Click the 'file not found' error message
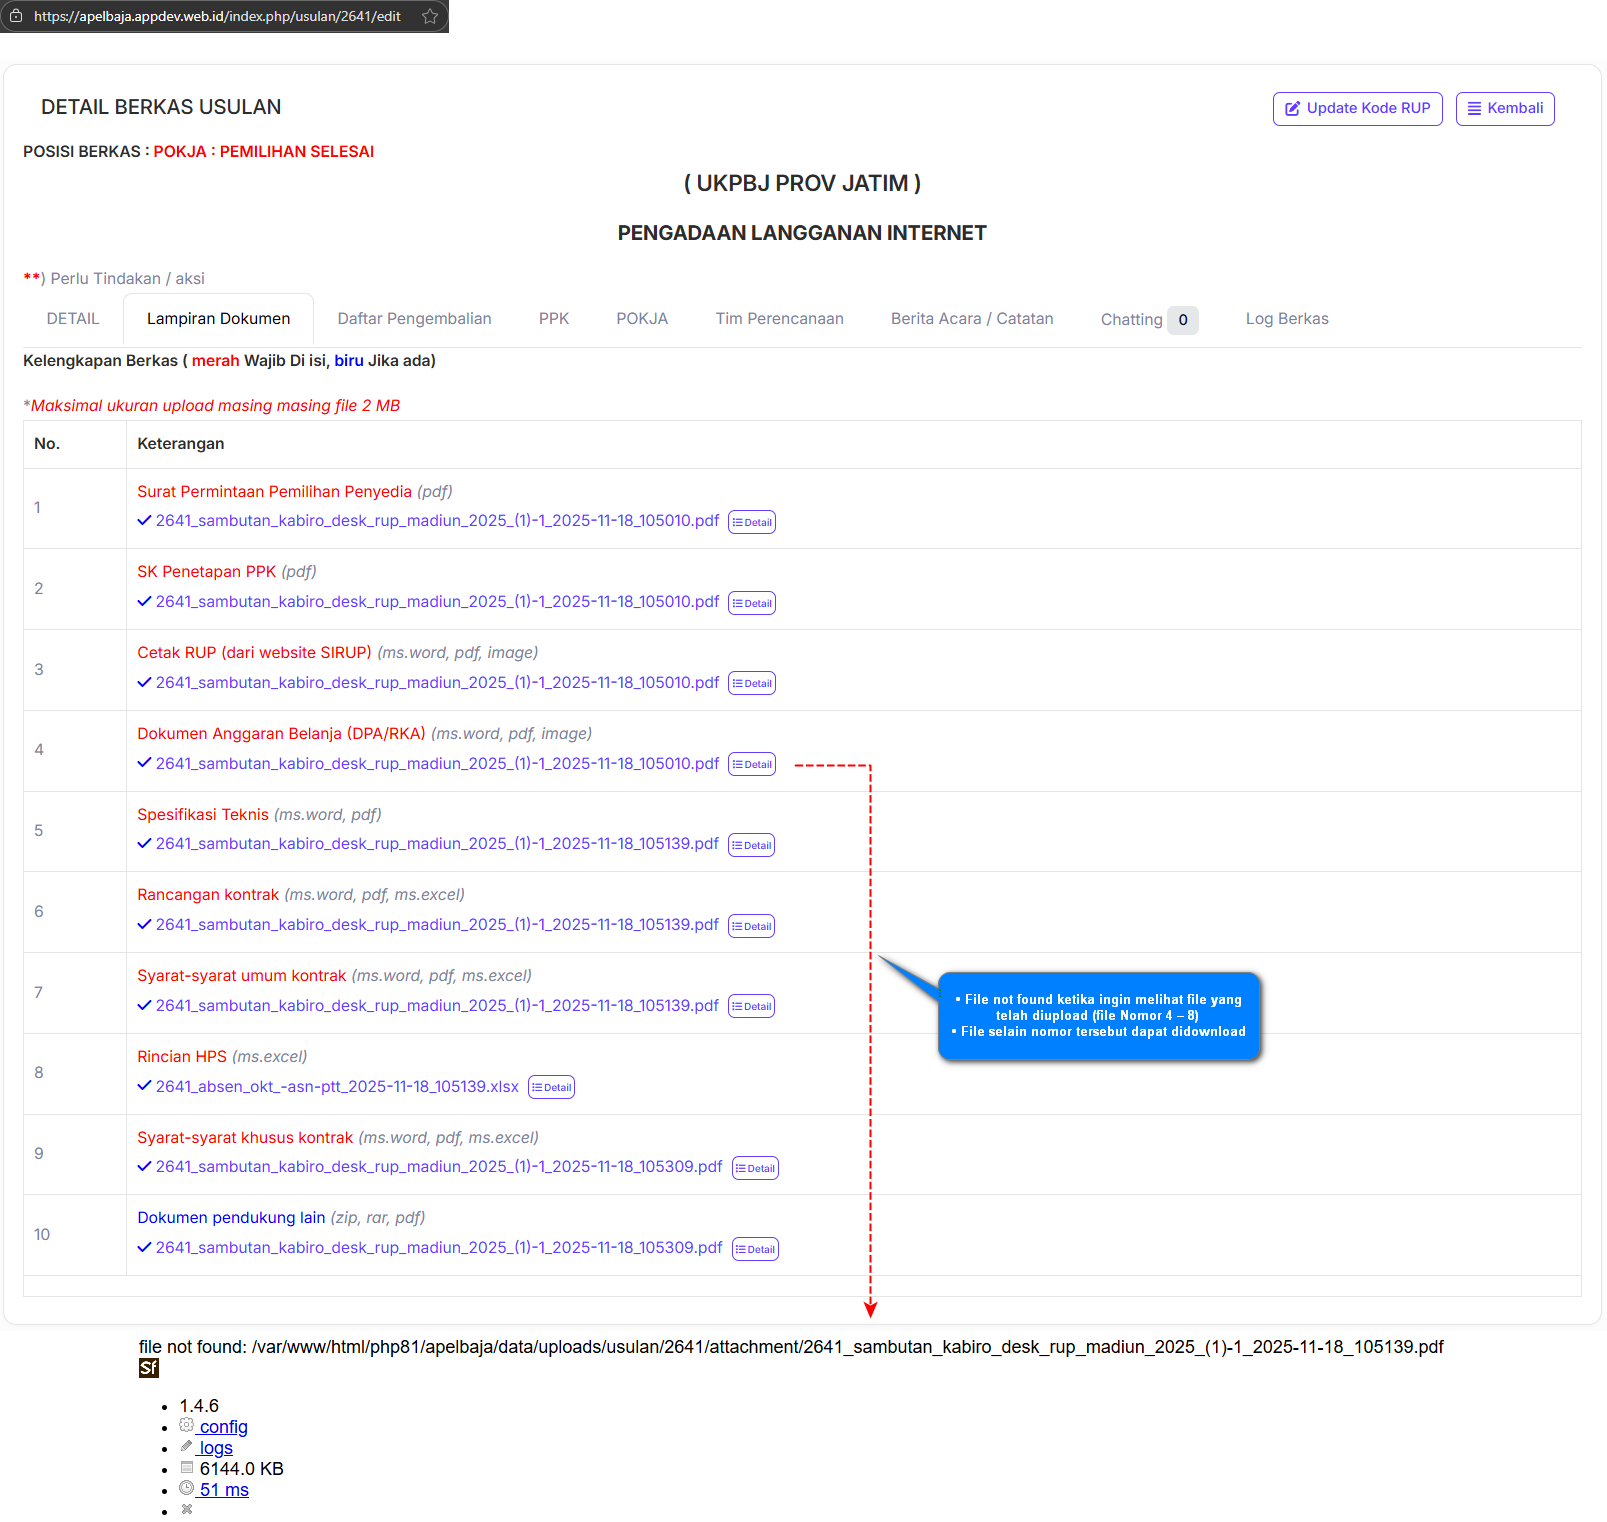Viewport: 1607px width, 1522px height. point(791,1347)
